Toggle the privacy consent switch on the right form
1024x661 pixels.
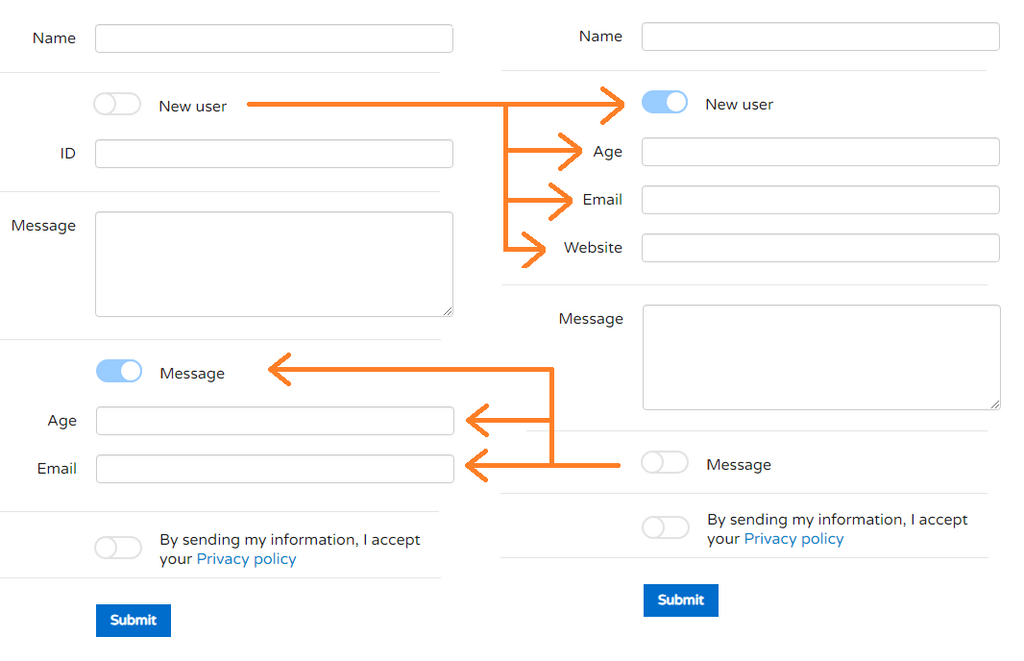664,527
